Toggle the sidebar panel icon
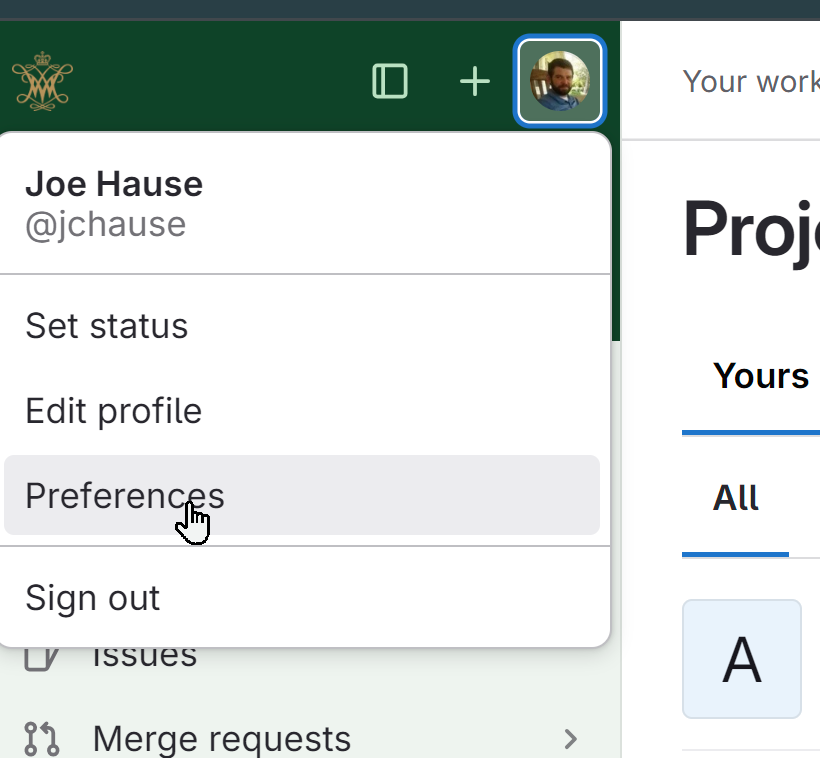The width and height of the screenshot is (820, 758). click(390, 81)
